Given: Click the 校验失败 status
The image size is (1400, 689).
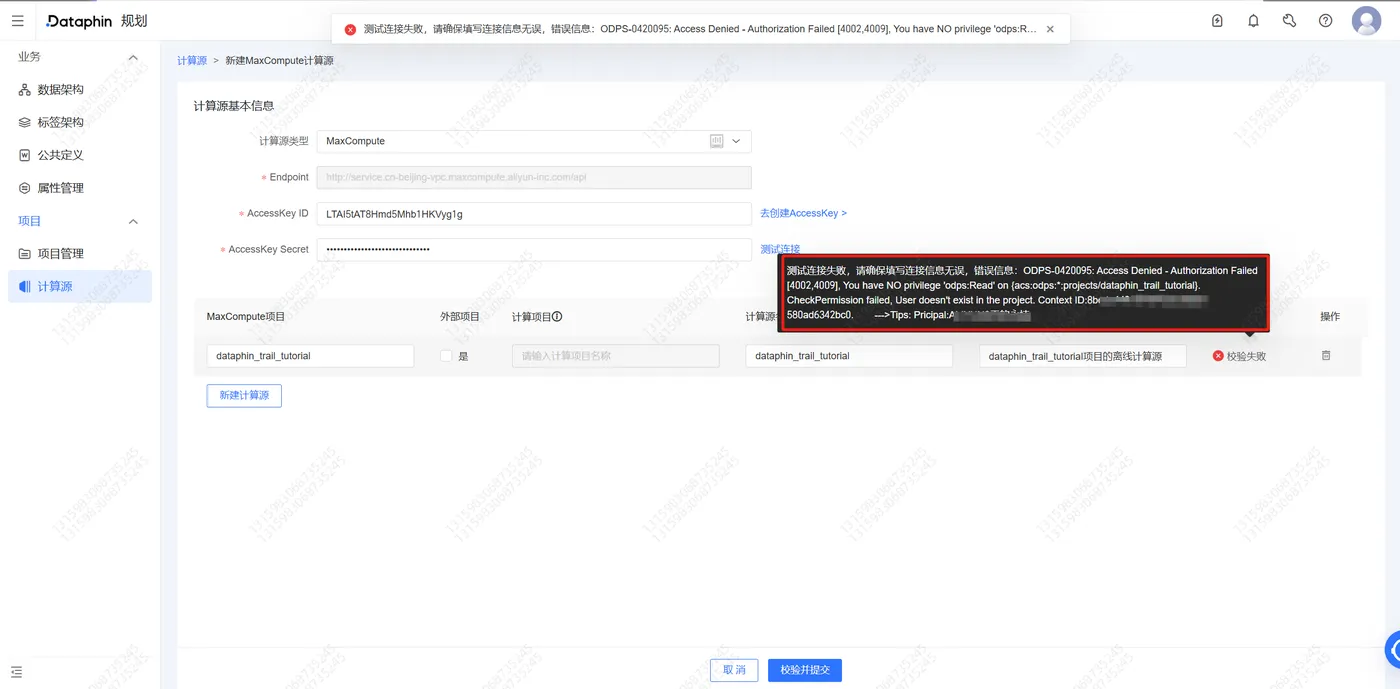Looking at the screenshot, I should coord(1240,356).
